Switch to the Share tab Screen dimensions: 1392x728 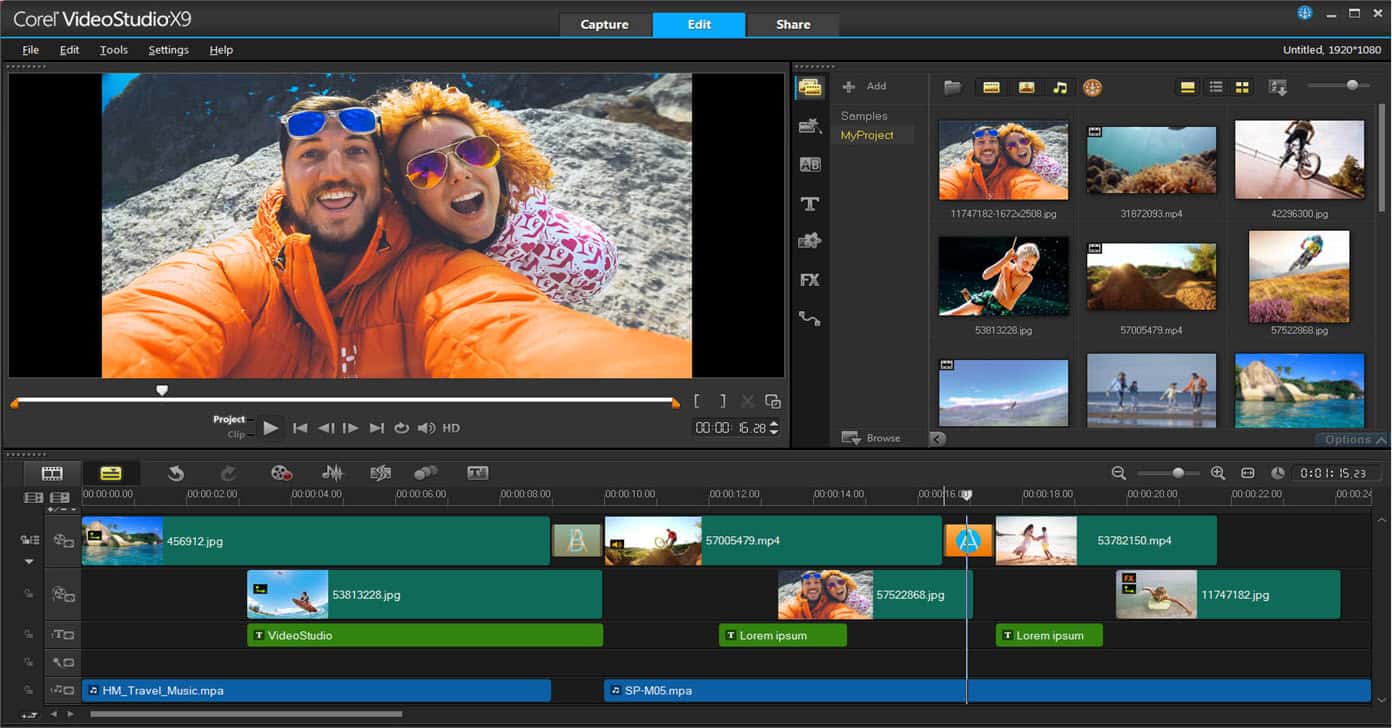[x=792, y=24]
